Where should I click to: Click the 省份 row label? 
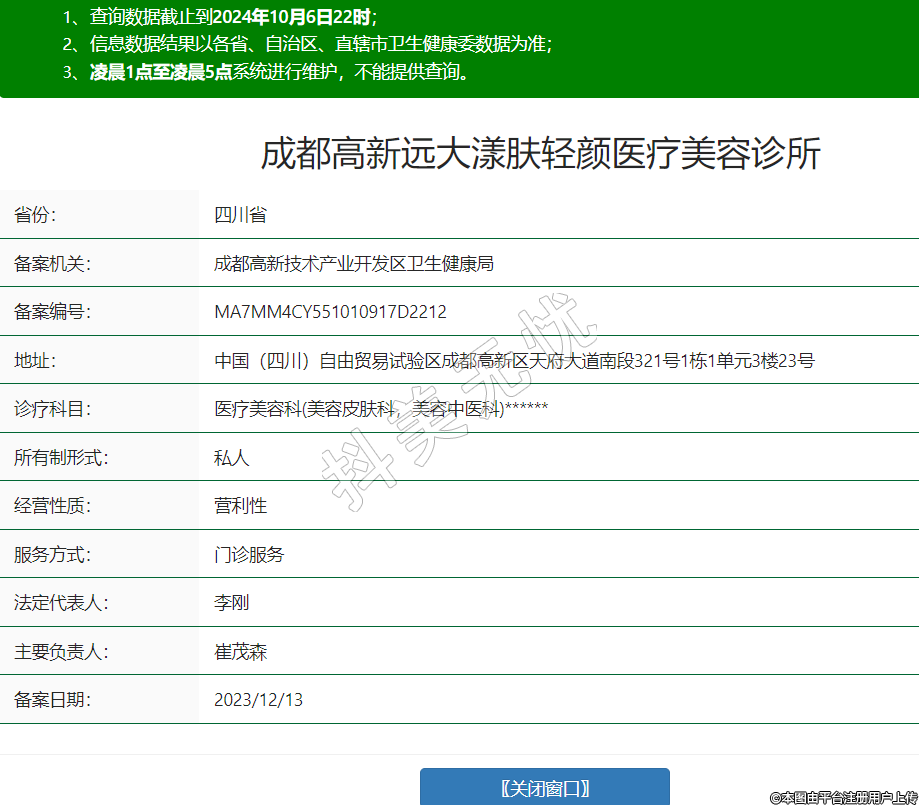pyautogui.click(x=35, y=215)
